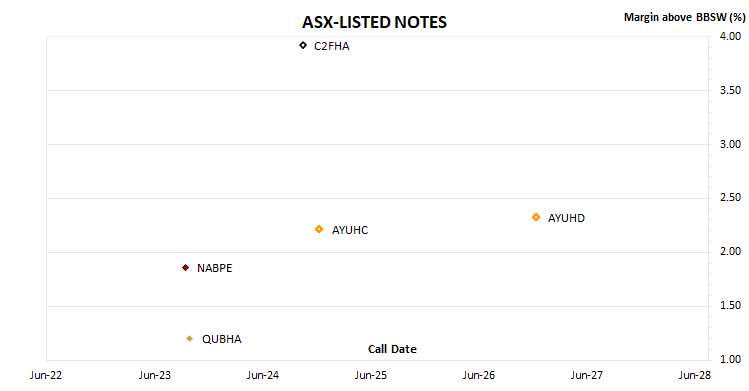The image size is (749, 391).
Task: Click the QUBHA diamond data point
Action: pyautogui.click(x=190, y=338)
